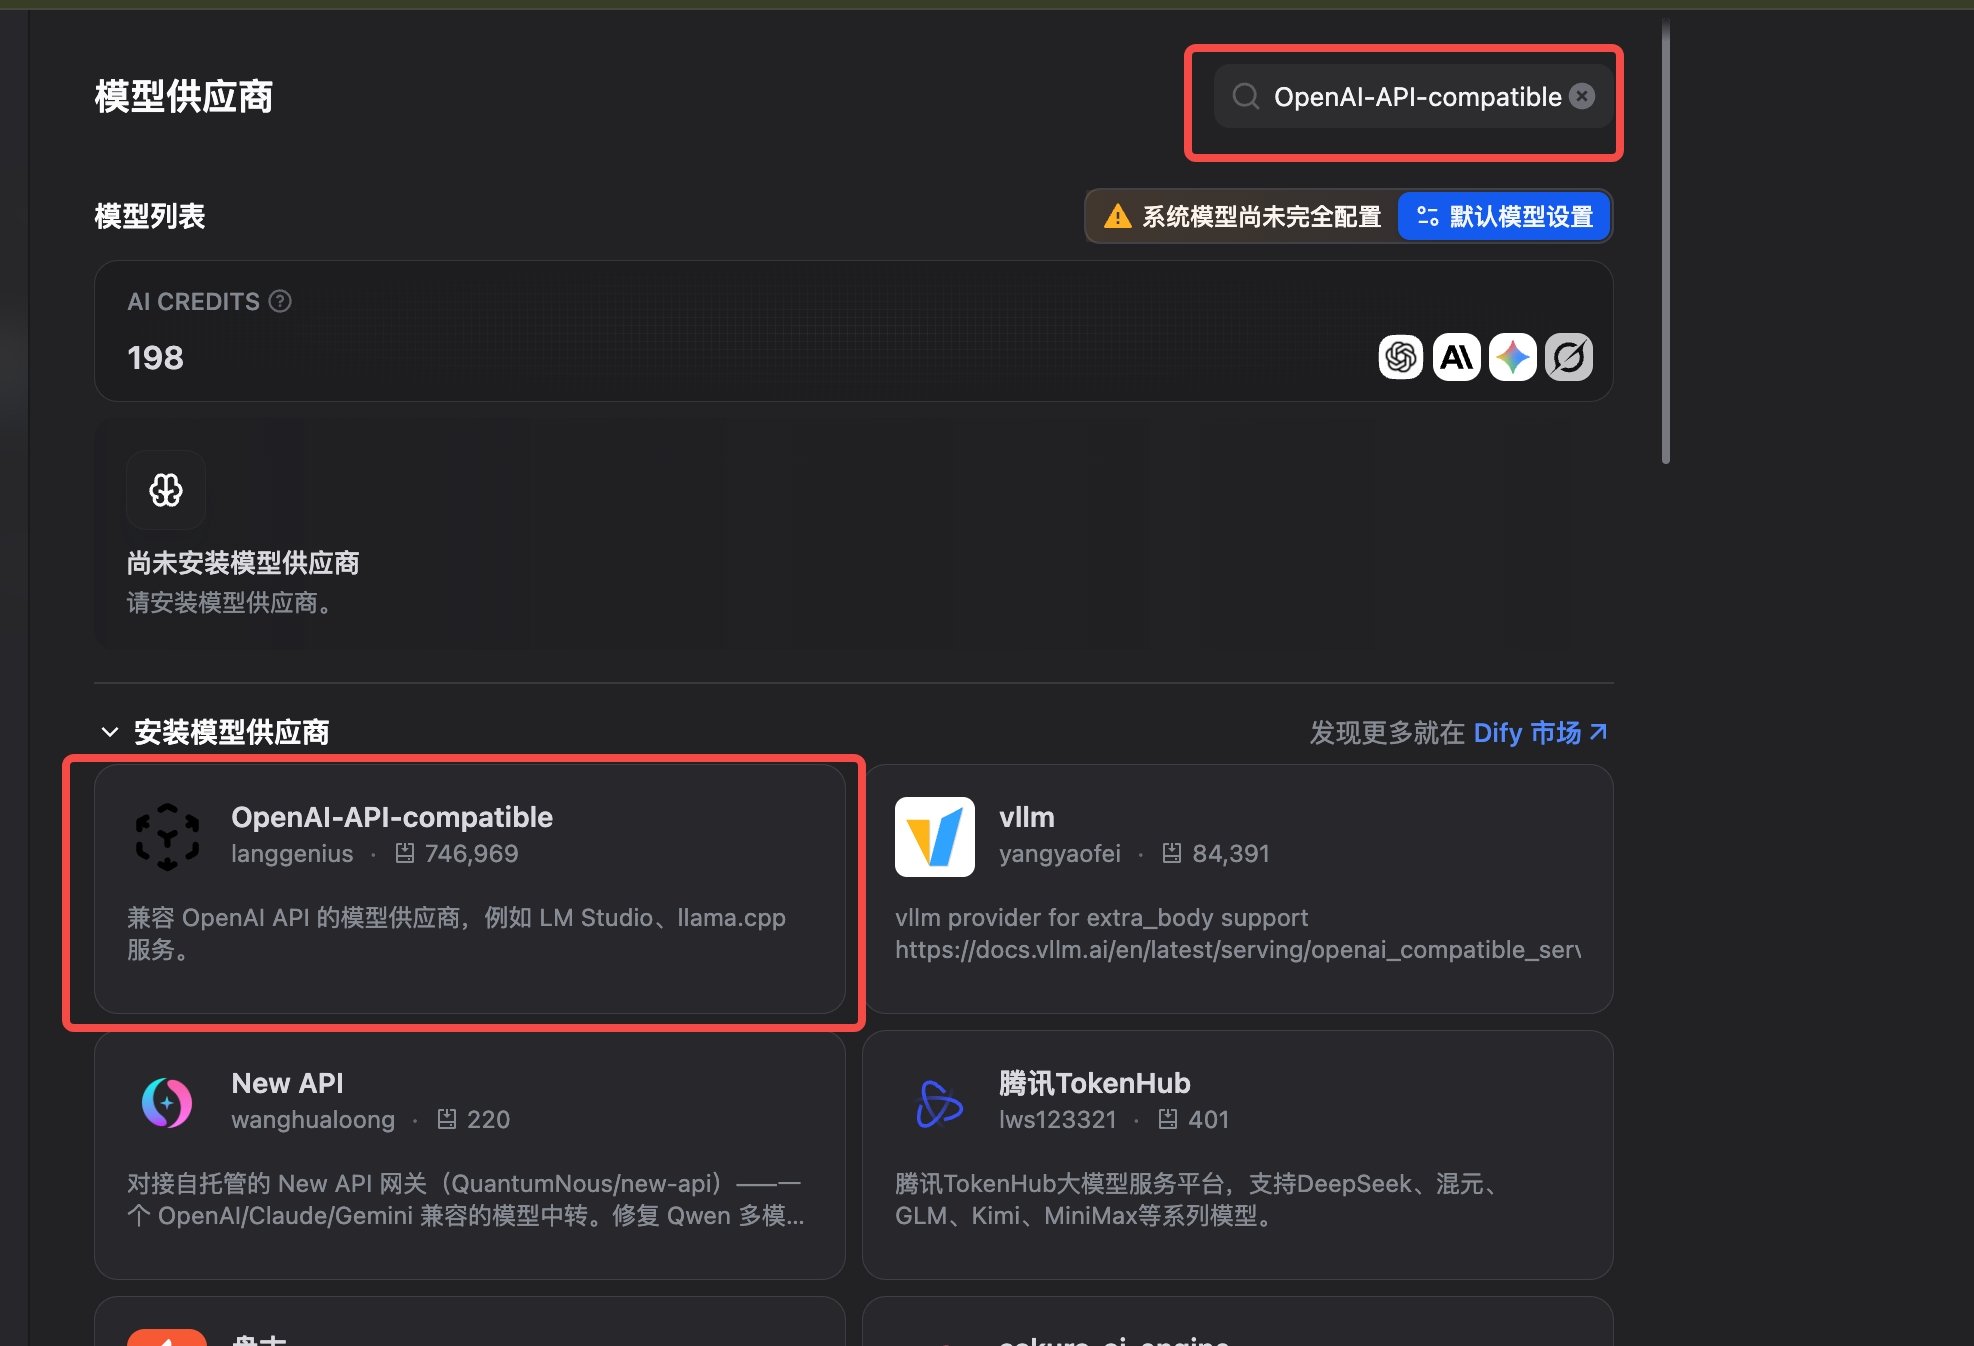Screen dimensions: 1974x1346
Task: Click the vertical scrollbar thumb
Action: (x=1666, y=240)
